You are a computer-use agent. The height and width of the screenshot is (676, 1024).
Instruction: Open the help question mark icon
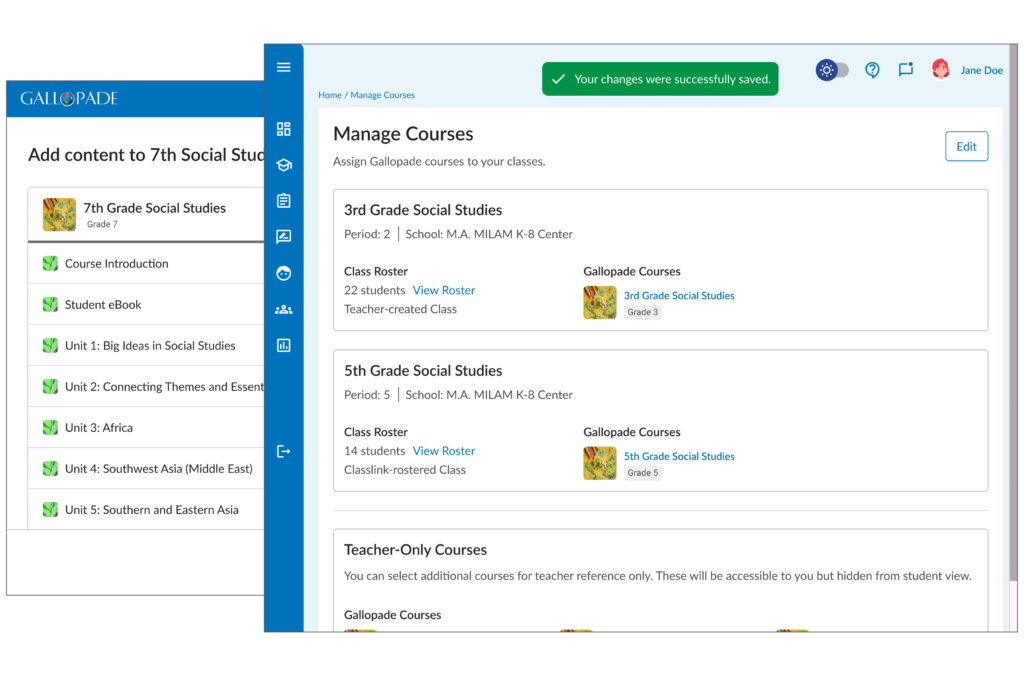coord(872,70)
